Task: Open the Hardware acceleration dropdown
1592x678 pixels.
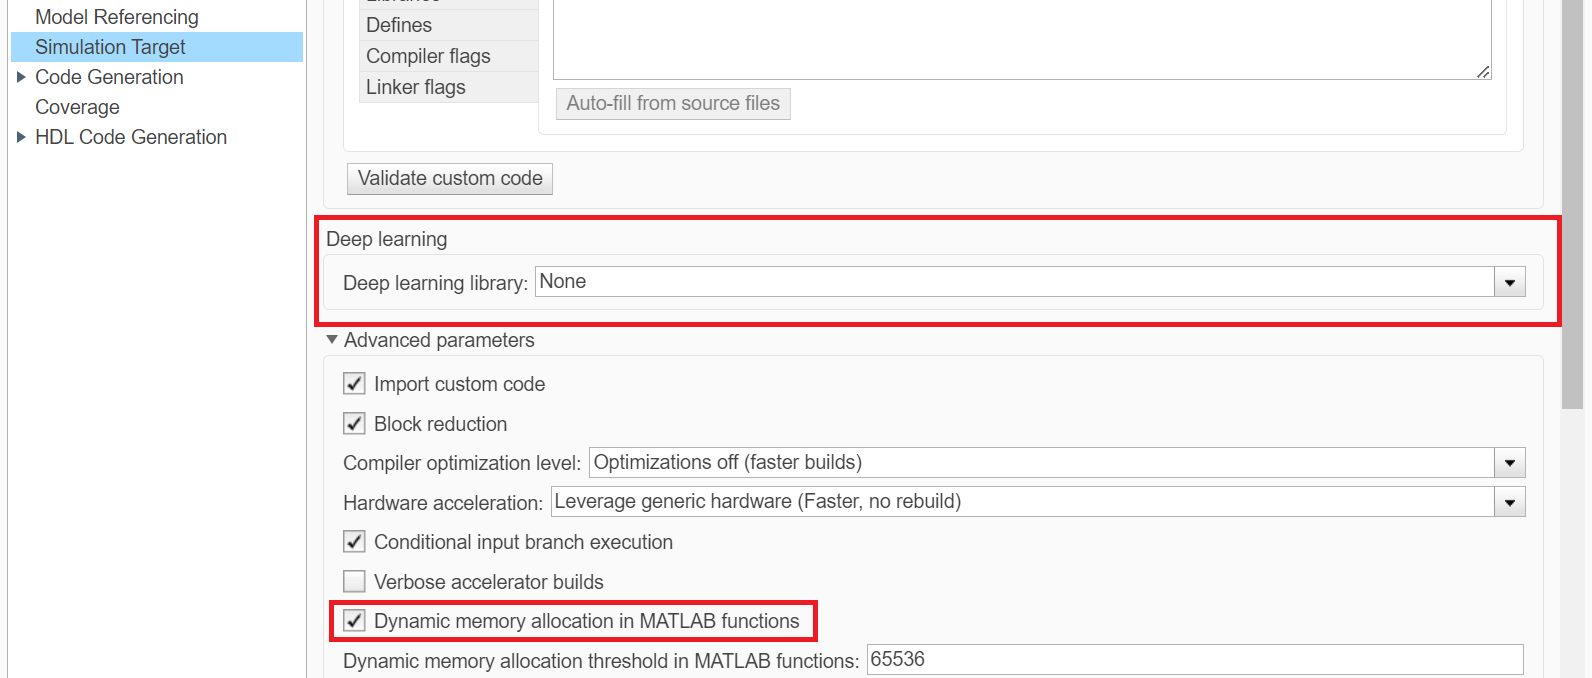Action: [x=1509, y=502]
